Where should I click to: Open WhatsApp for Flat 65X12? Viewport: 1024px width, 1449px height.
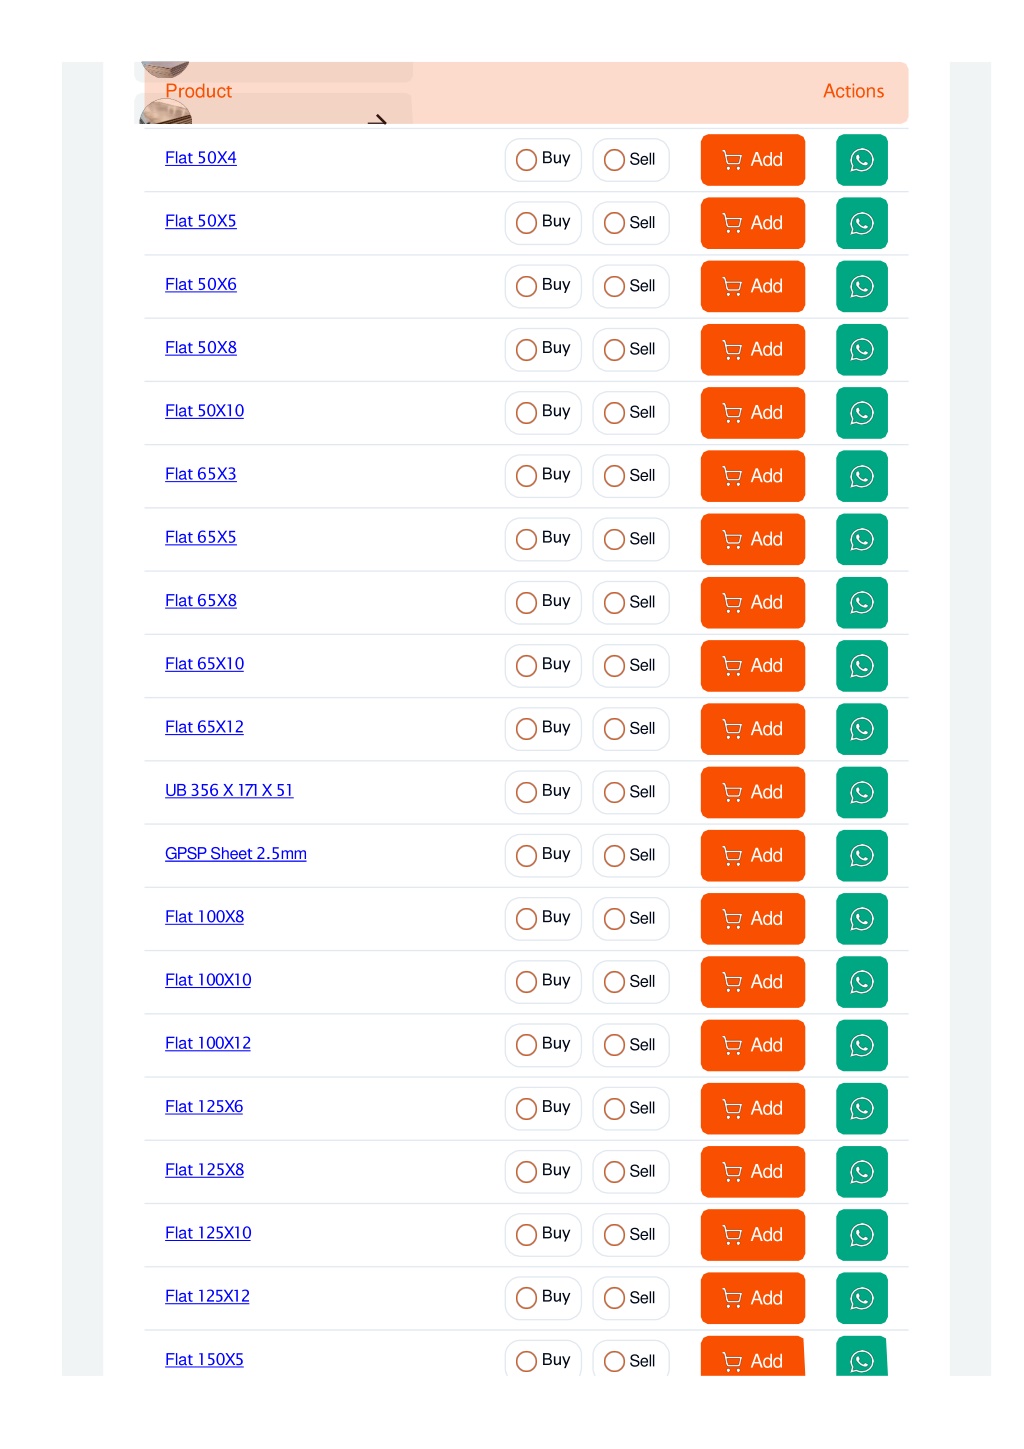pyautogui.click(x=861, y=729)
